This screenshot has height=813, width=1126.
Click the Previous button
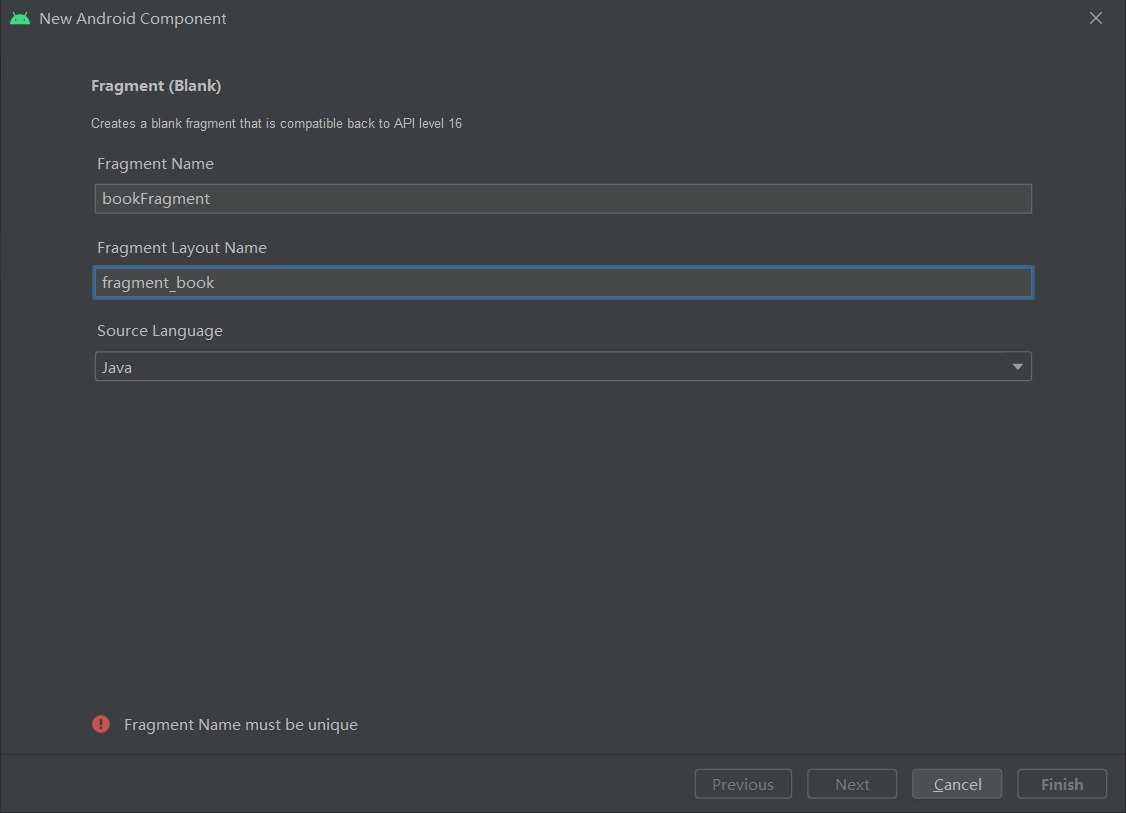pos(743,784)
